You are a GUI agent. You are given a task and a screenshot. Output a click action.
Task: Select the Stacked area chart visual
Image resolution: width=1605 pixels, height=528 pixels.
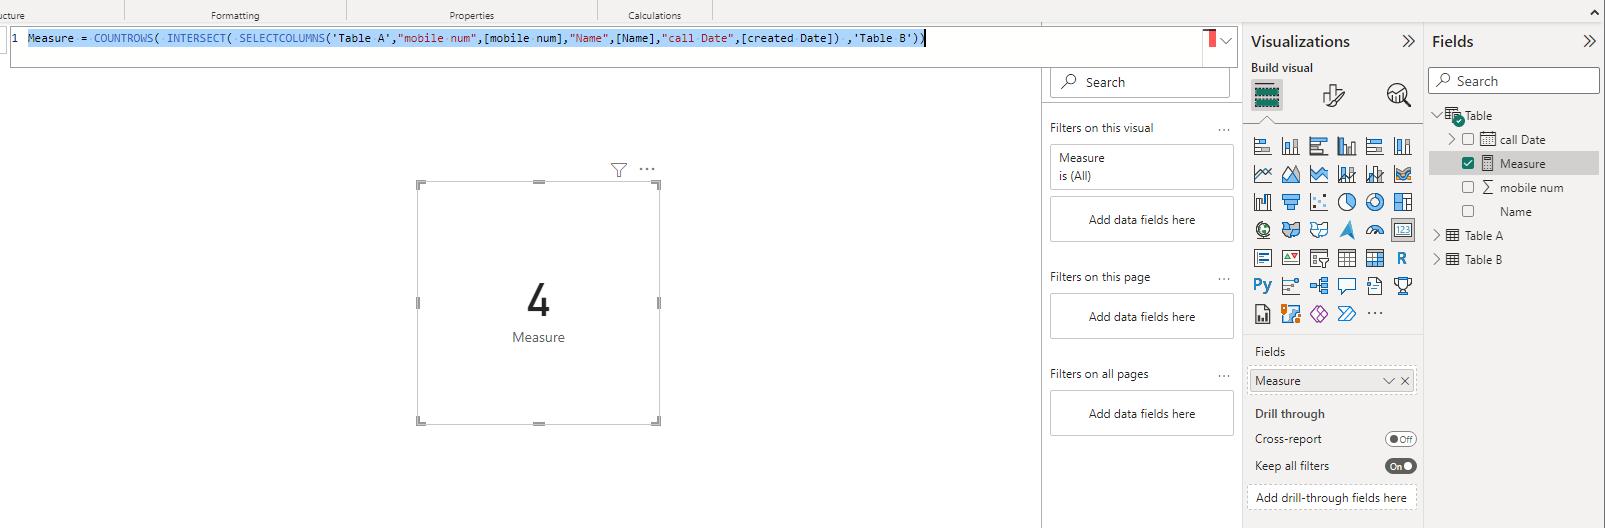pyautogui.click(x=1319, y=174)
